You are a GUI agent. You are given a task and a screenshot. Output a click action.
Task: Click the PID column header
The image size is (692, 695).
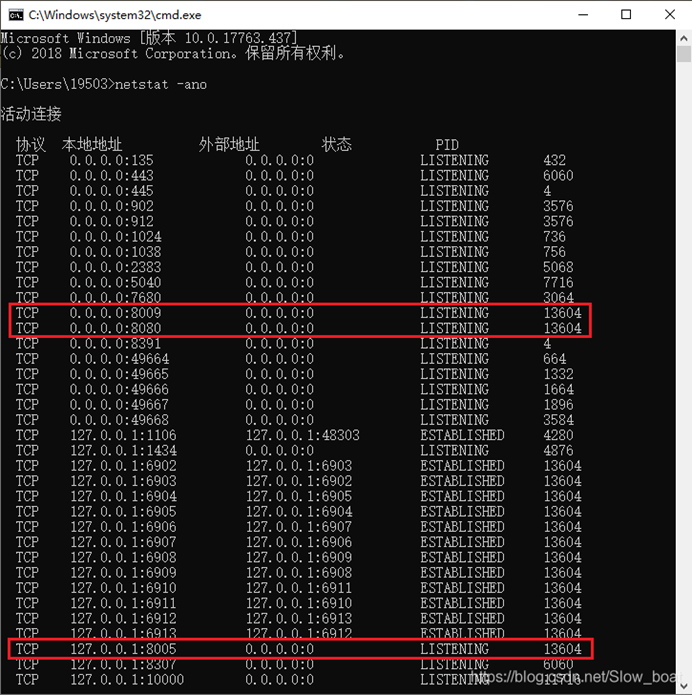click(x=447, y=145)
